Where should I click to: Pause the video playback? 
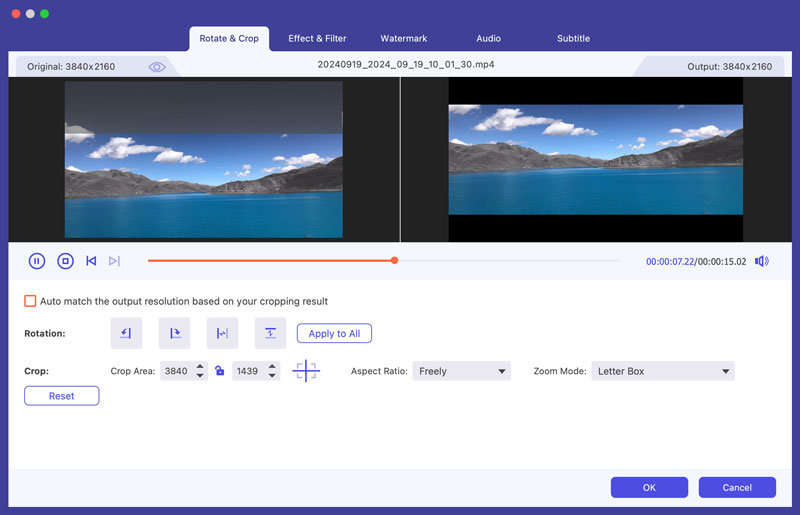click(37, 261)
